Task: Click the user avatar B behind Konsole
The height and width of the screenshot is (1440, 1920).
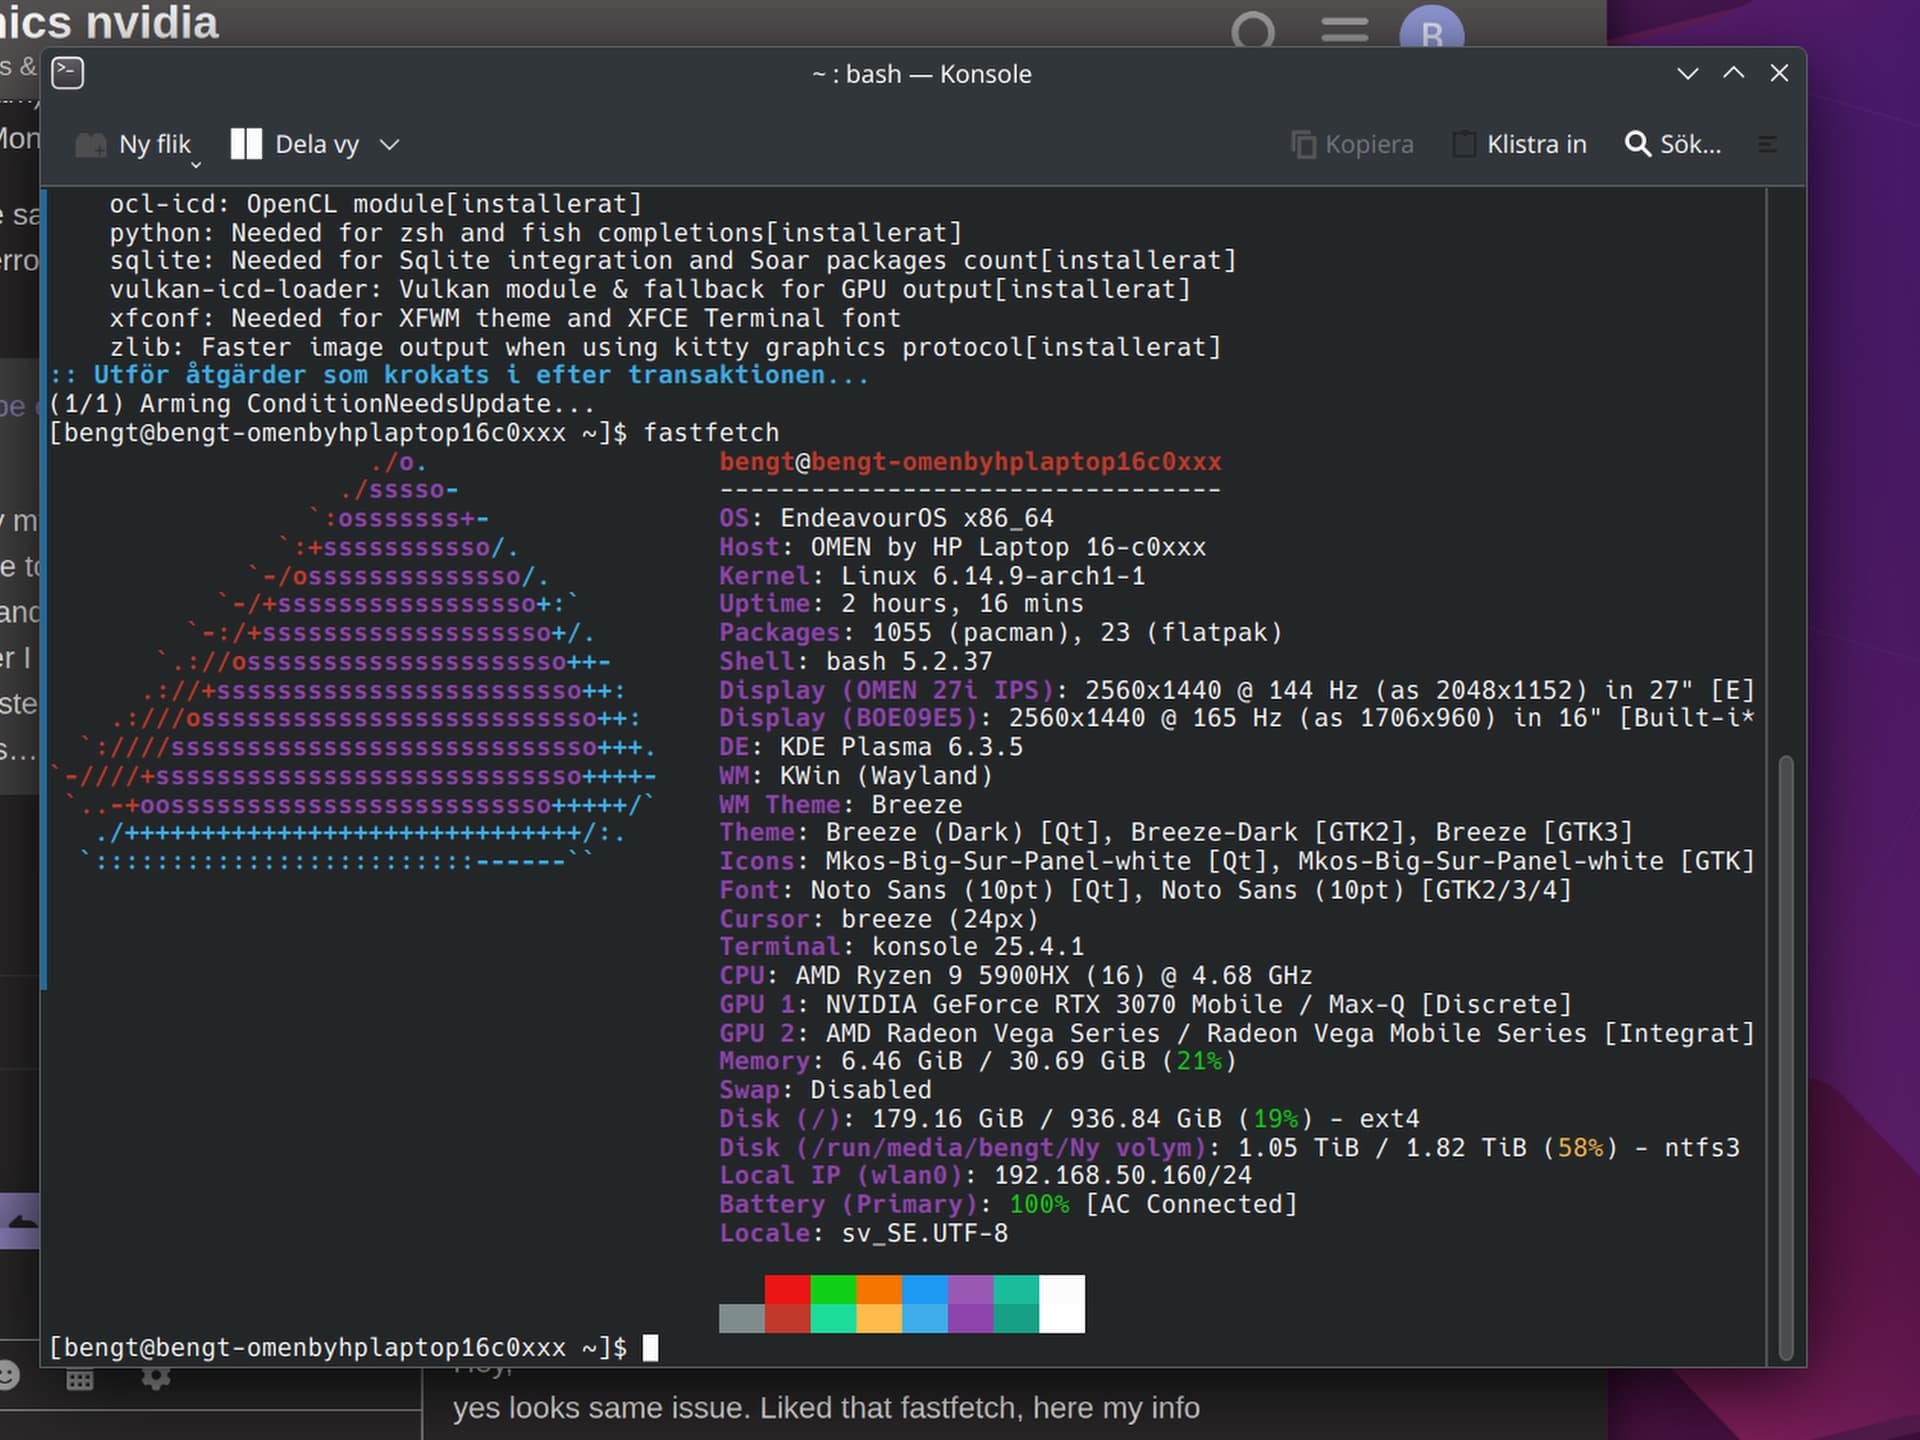Action: [1431, 30]
